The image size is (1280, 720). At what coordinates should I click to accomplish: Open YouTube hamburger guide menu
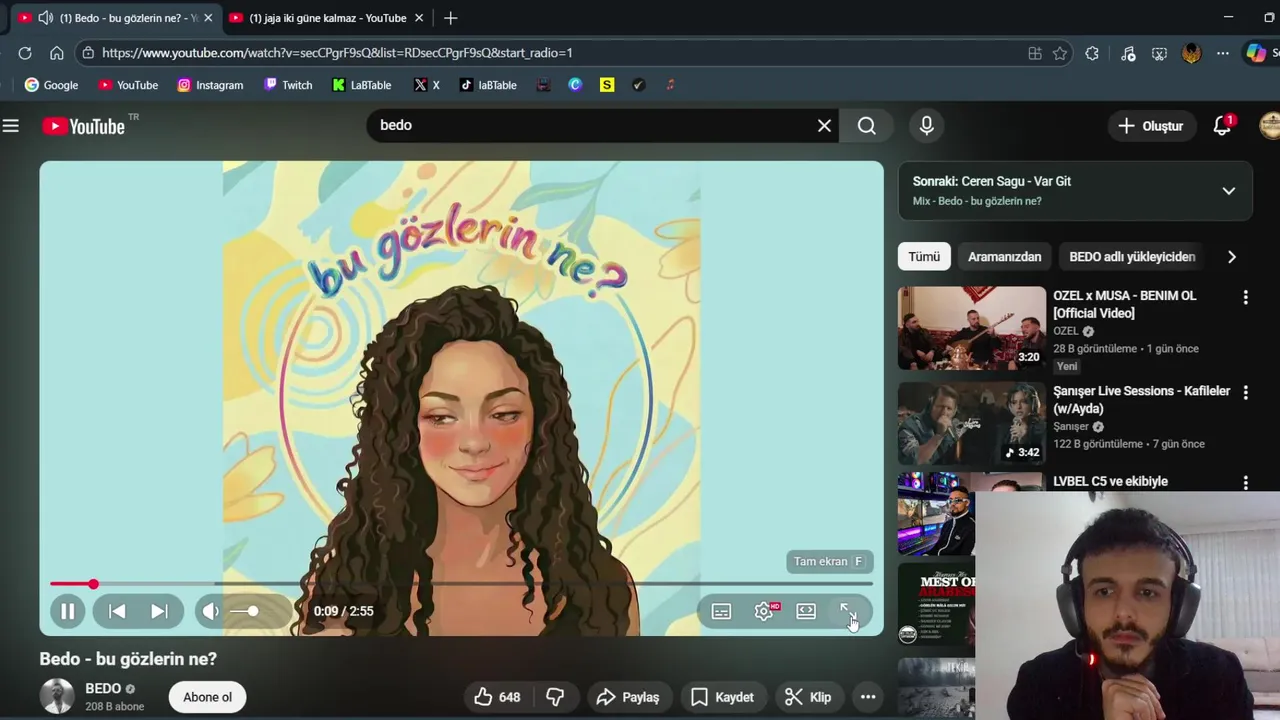point(11,126)
